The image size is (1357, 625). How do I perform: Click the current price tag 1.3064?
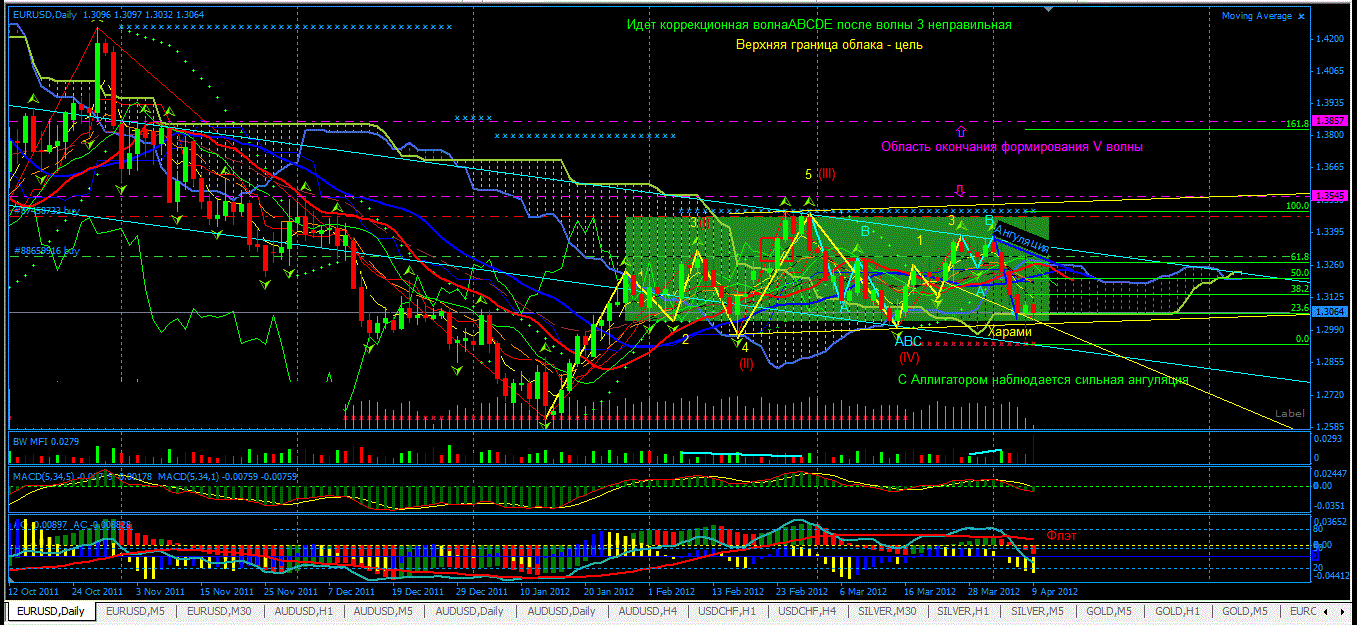tap(1329, 313)
